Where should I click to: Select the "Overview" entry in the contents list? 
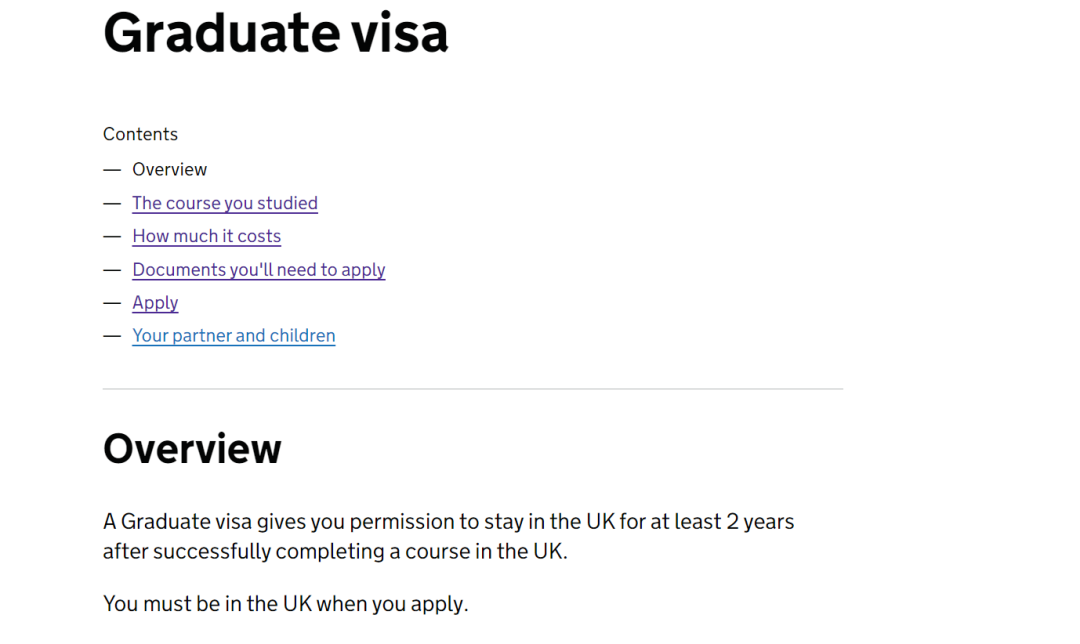coord(169,170)
